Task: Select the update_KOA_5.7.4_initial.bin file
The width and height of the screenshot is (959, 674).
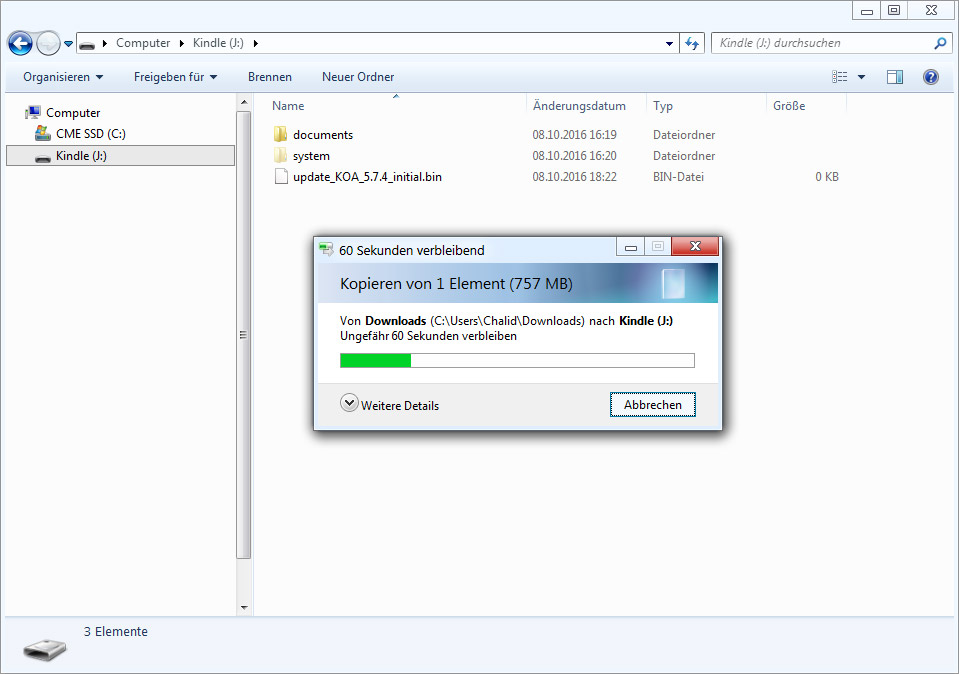Action: [x=367, y=177]
